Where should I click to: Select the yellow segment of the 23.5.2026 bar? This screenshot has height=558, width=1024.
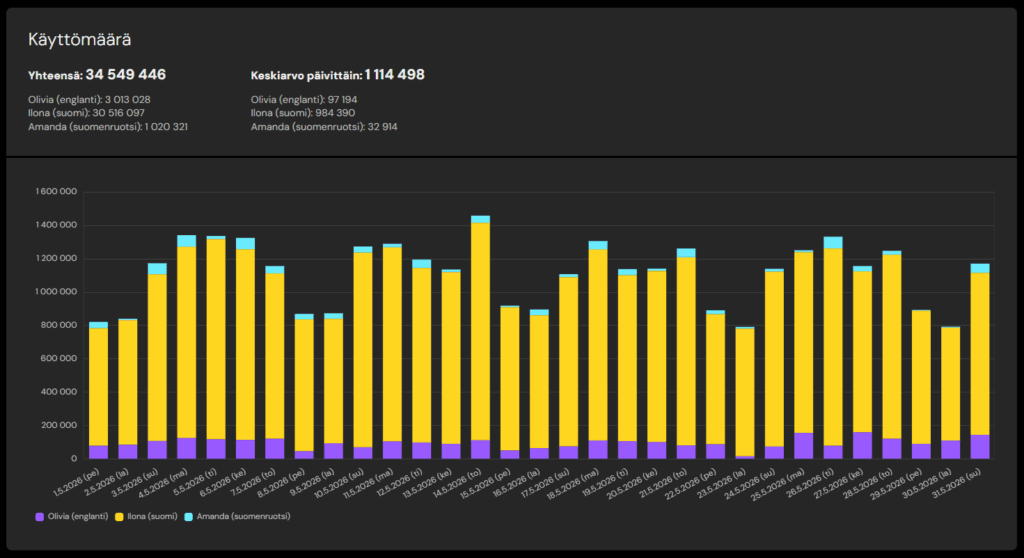744,392
